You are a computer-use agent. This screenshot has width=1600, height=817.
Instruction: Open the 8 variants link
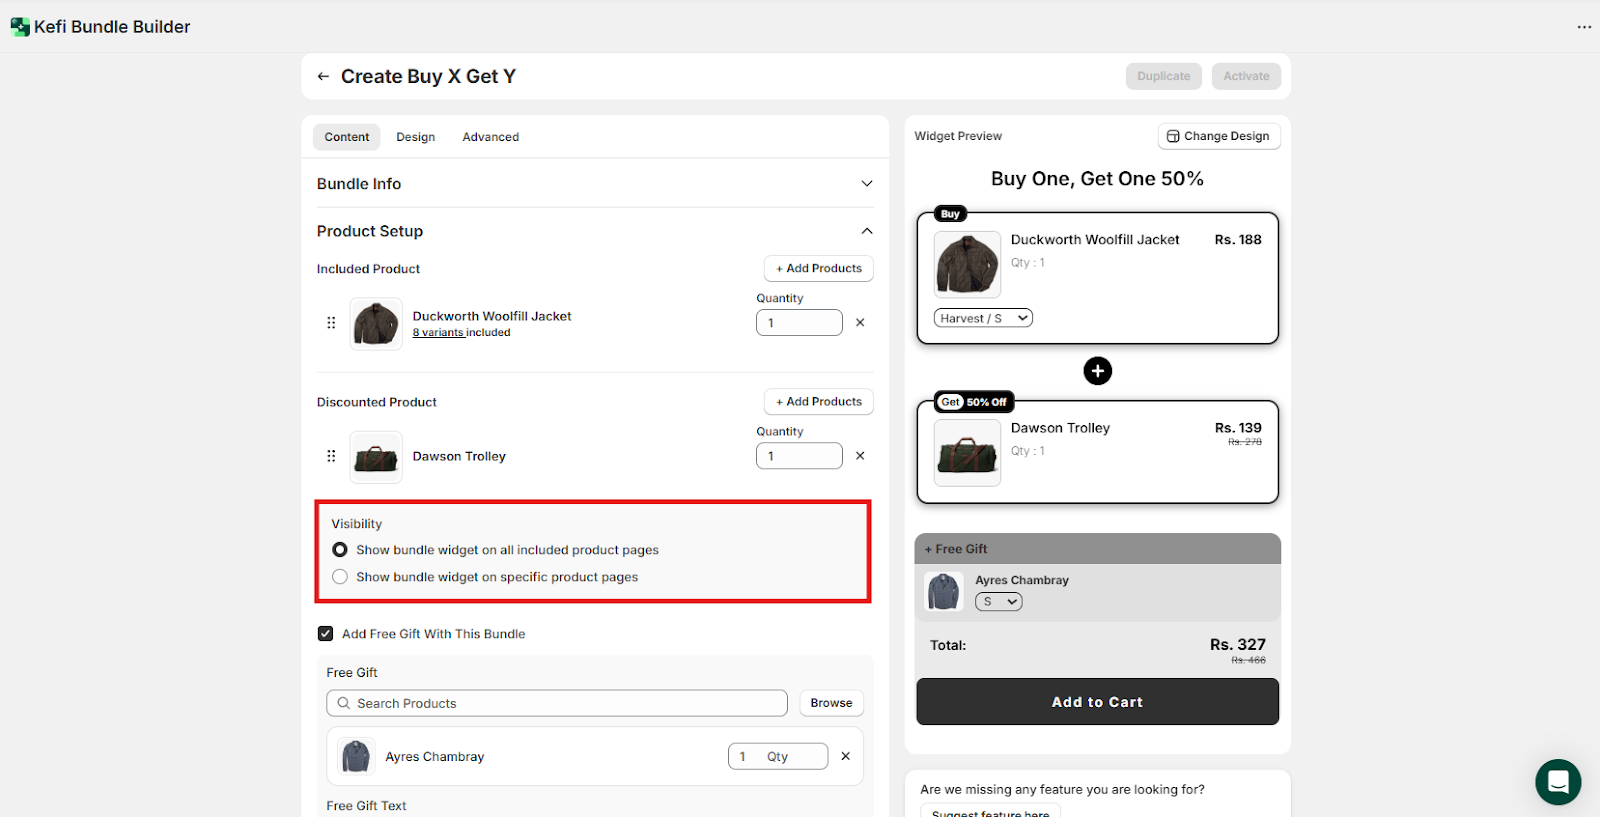point(438,333)
